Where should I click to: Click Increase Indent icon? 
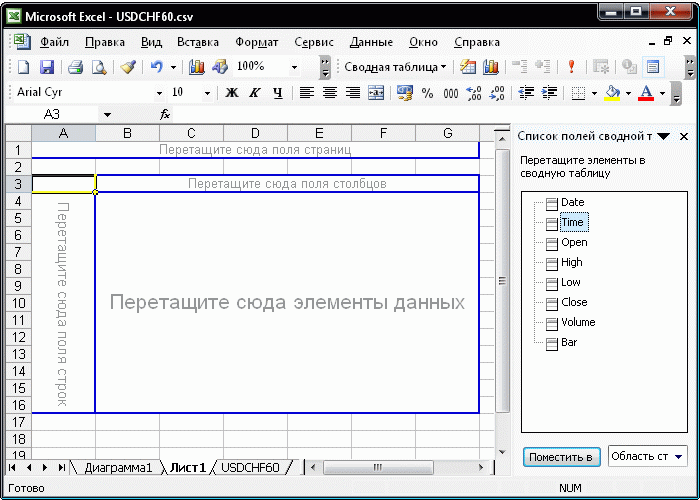pyautogui.click(x=549, y=93)
